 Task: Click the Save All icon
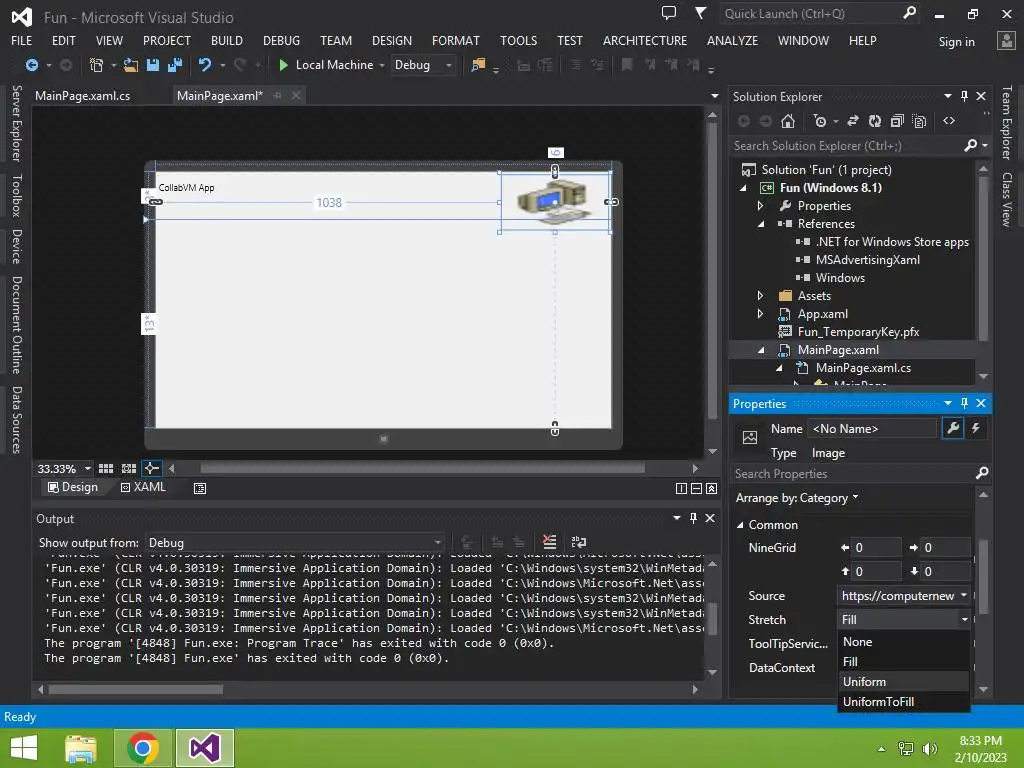[x=174, y=65]
